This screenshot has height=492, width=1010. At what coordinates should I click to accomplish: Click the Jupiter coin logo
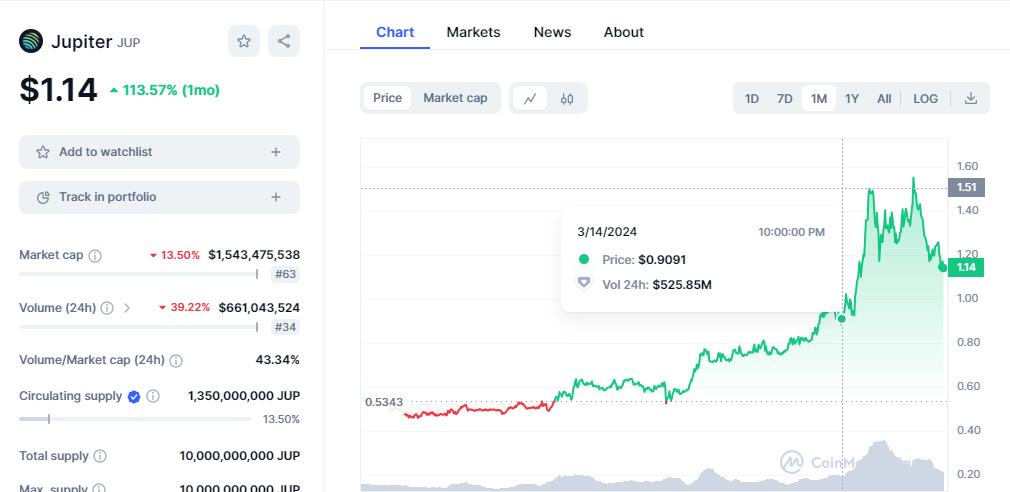(x=31, y=41)
